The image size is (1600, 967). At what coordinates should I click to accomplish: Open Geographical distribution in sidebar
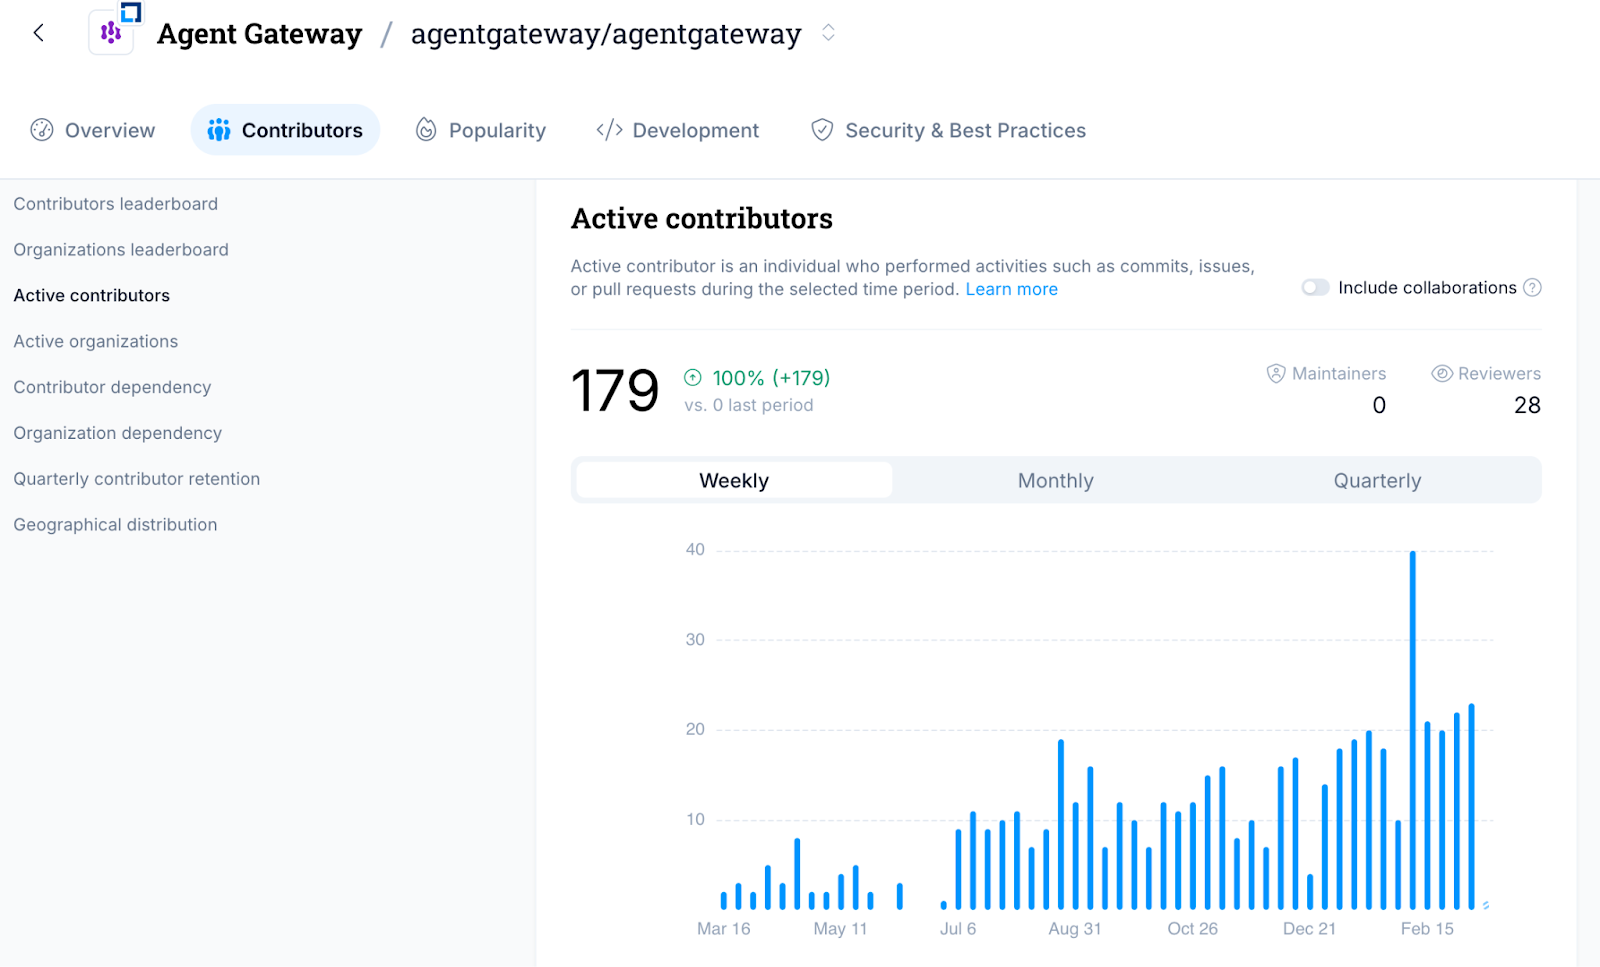pos(115,525)
